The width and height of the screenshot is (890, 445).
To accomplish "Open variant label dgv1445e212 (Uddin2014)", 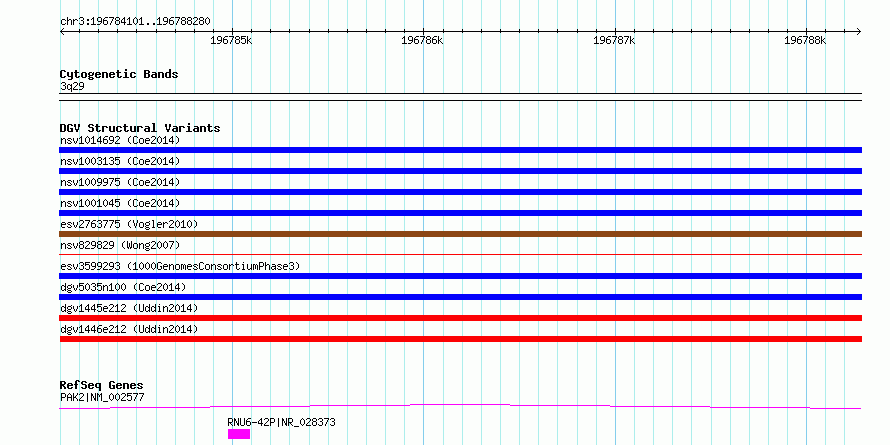I will coord(129,308).
